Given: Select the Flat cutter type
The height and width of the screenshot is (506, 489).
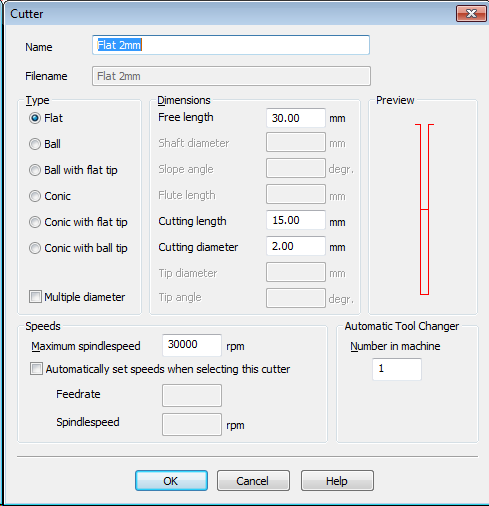Looking at the screenshot, I should 35,118.
